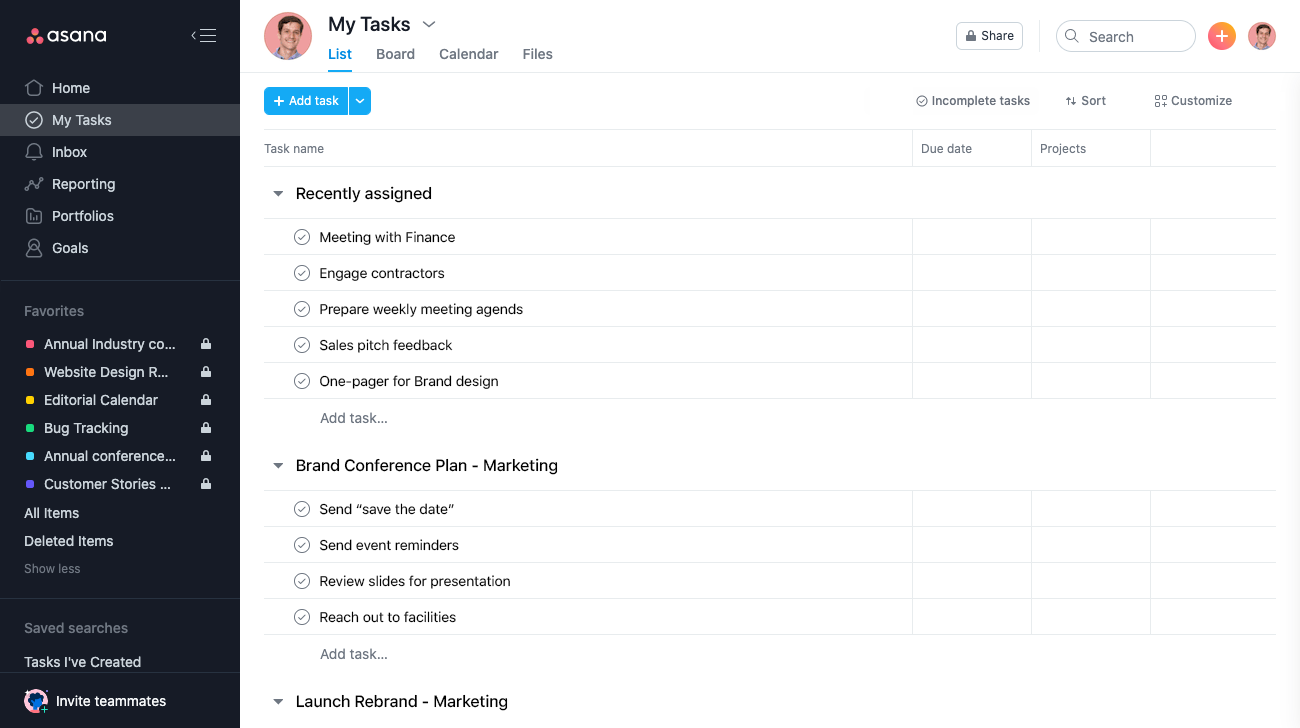Click the My Tasks checkmark icon in the sidebar

click(34, 120)
